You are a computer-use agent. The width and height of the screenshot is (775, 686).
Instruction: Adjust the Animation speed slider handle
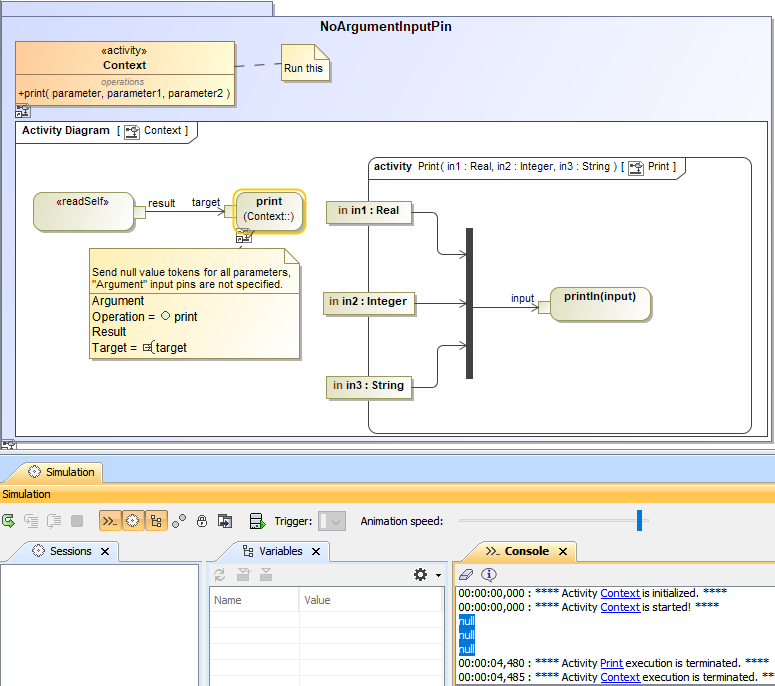[x=639, y=521]
